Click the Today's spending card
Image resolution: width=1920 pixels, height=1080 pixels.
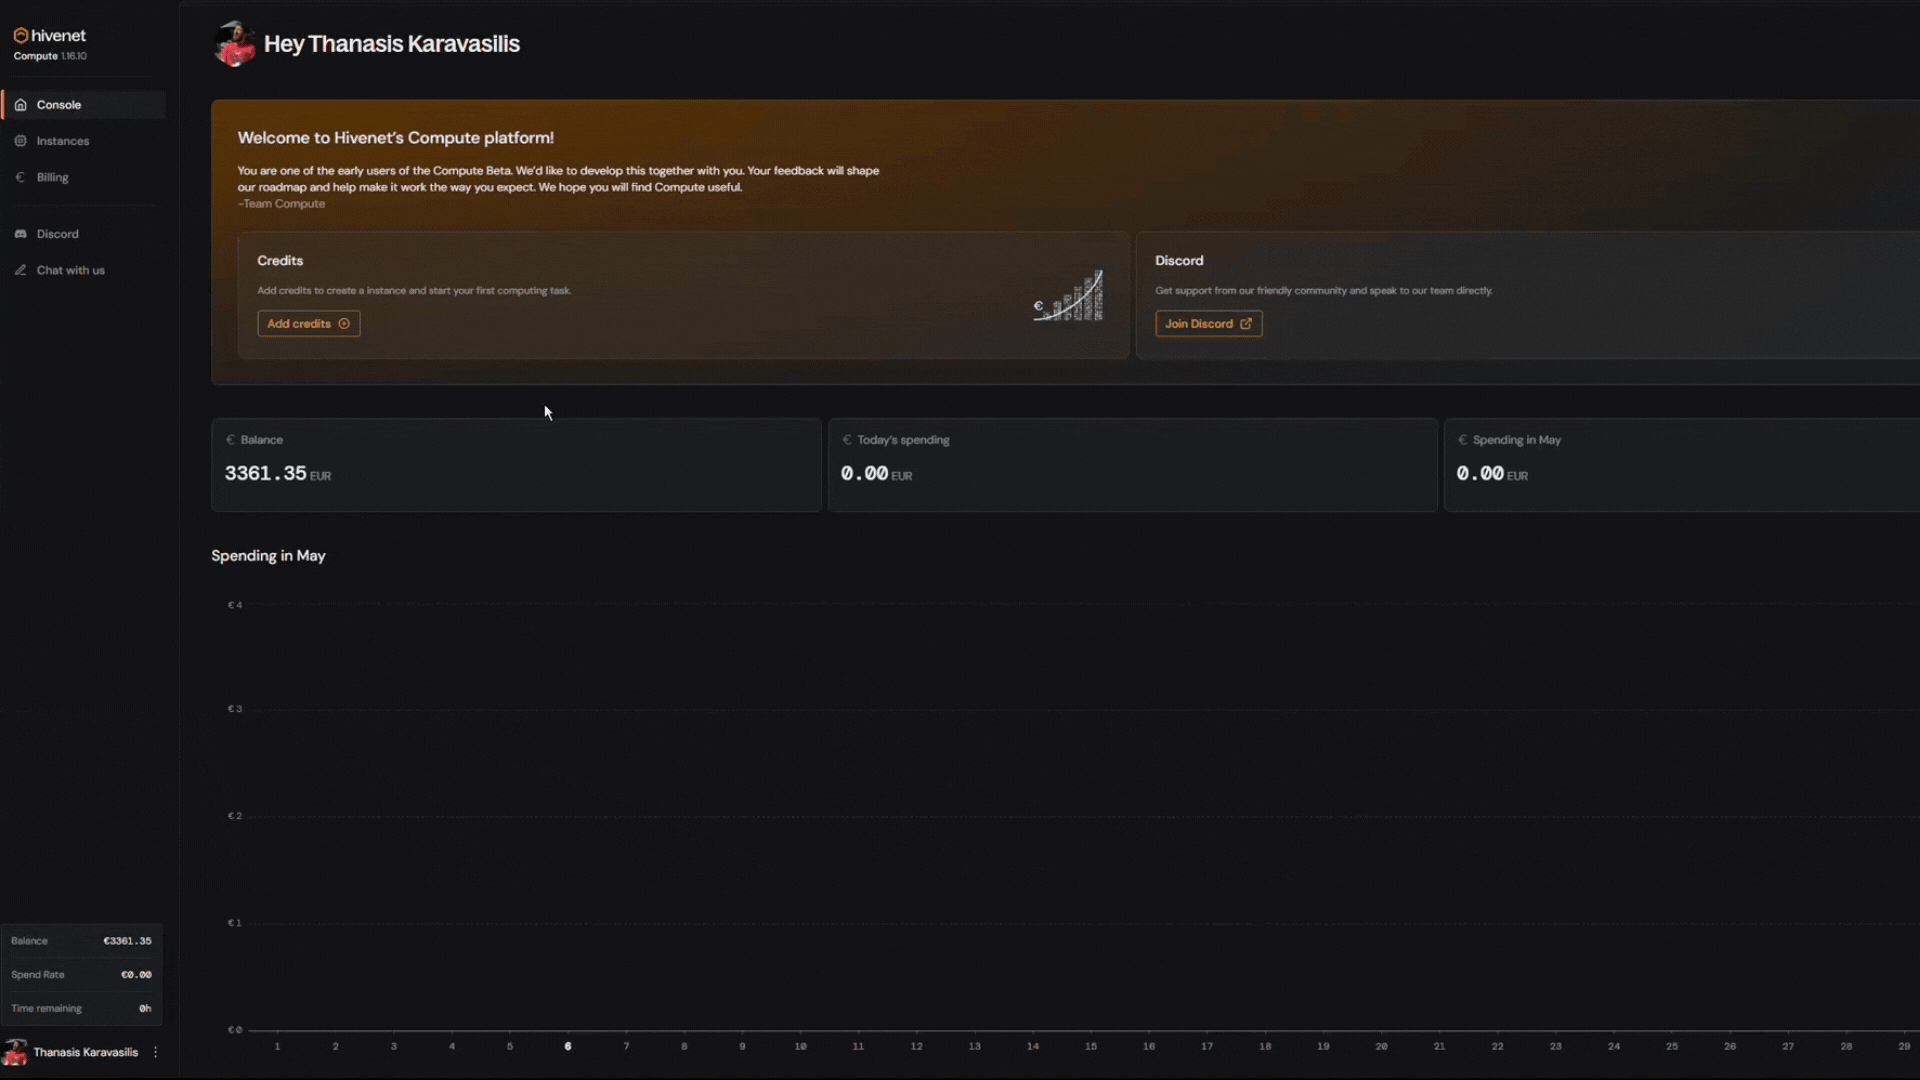click(x=1132, y=465)
